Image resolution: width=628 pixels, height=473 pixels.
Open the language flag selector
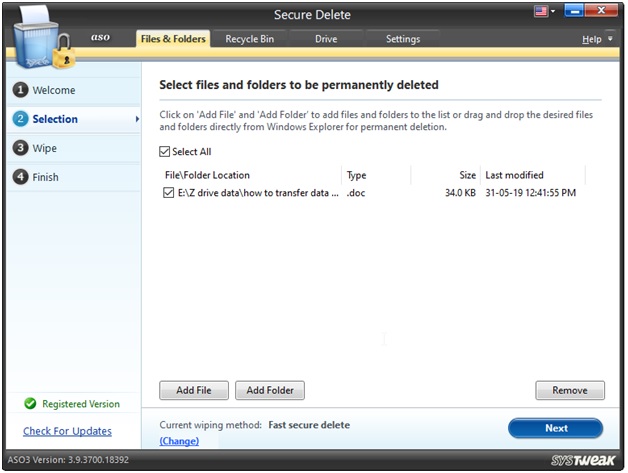[x=545, y=11]
